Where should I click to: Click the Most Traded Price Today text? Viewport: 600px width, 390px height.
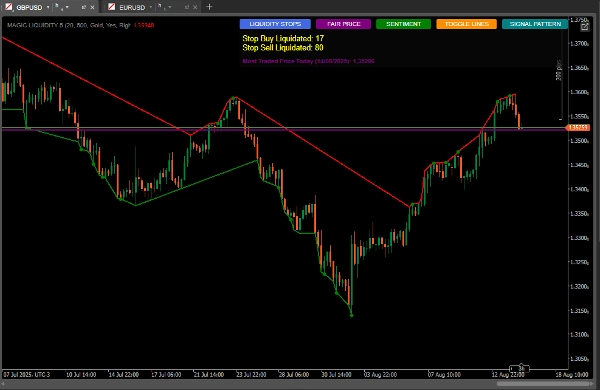(308, 61)
